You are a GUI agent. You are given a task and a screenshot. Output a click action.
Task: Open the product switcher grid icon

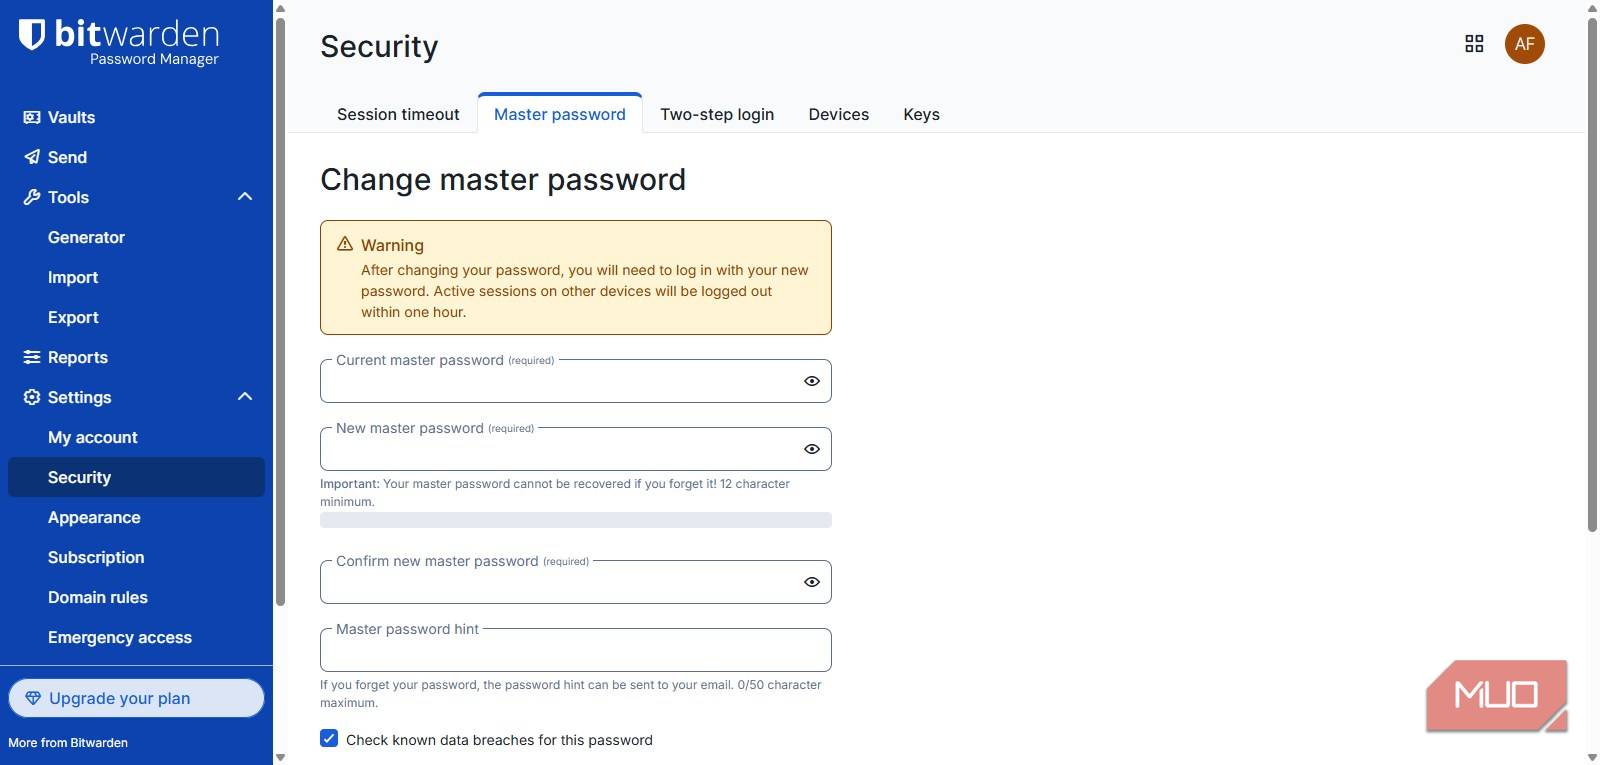point(1474,44)
